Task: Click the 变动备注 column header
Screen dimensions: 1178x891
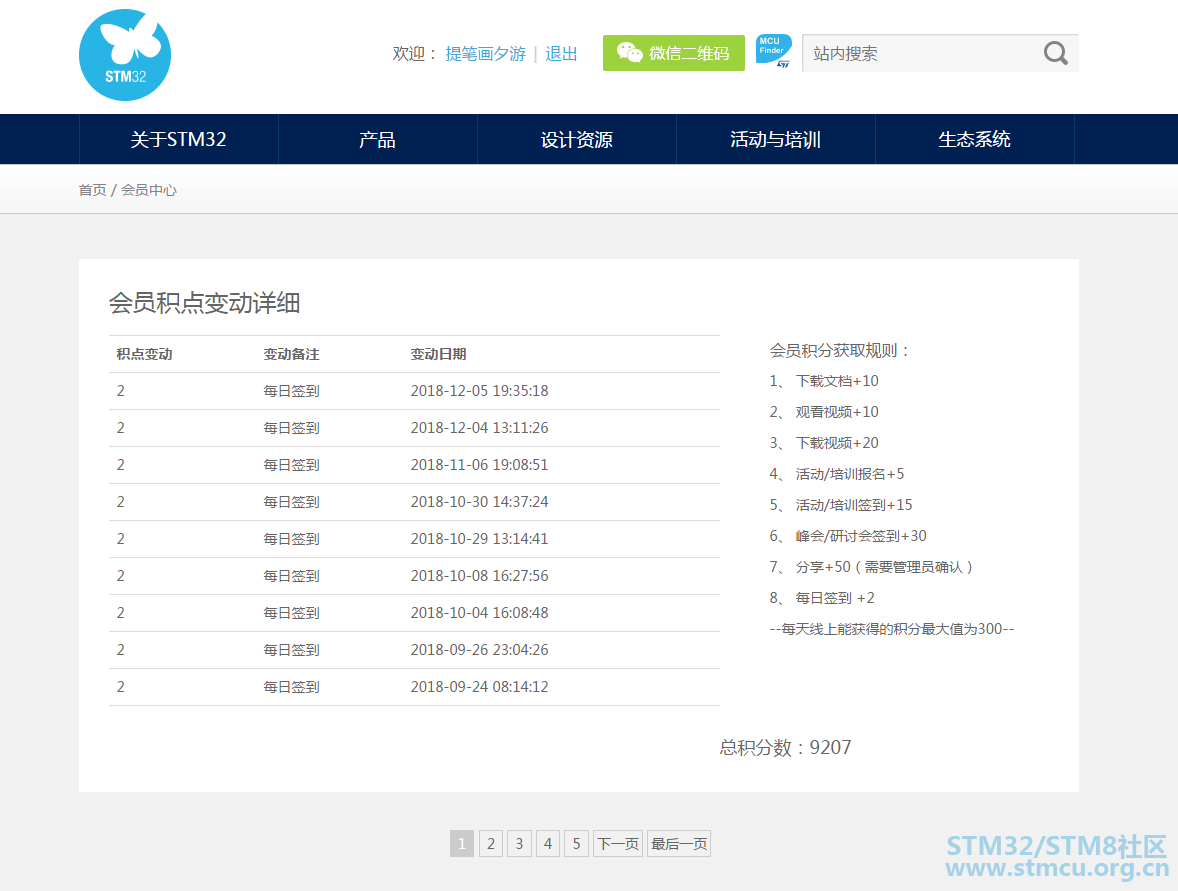Action: (x=291, y=354)
